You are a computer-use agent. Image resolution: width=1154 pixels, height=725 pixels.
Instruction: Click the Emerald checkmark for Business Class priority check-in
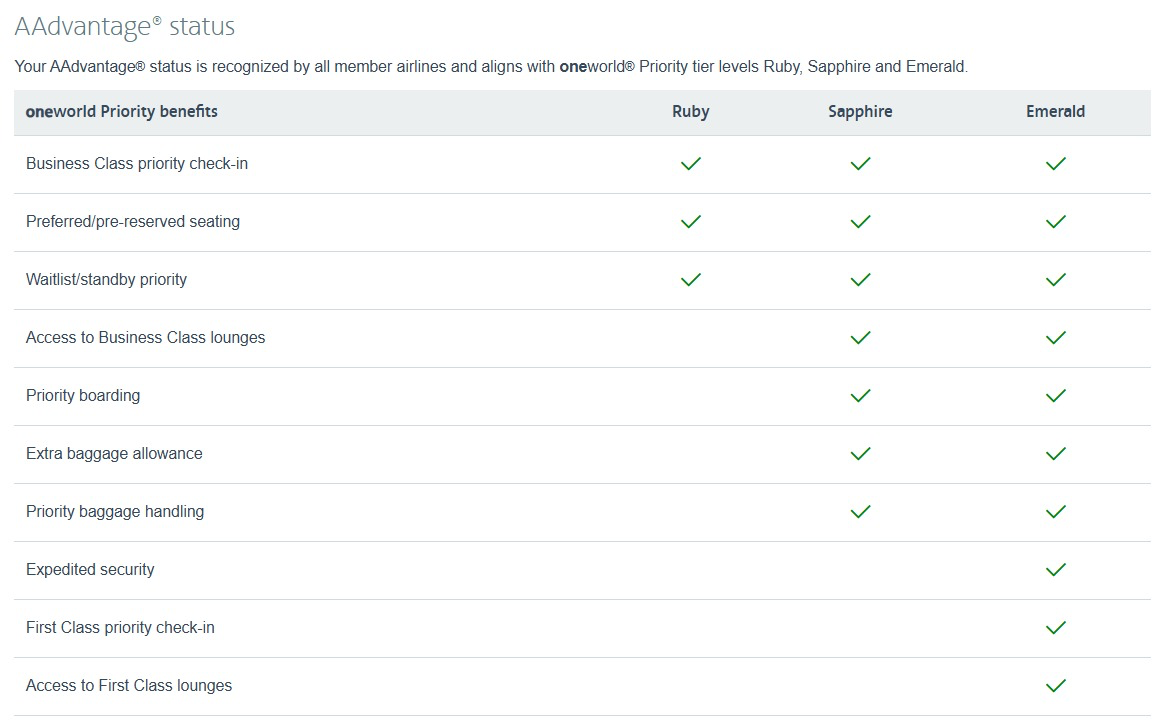click(1055, 163)
